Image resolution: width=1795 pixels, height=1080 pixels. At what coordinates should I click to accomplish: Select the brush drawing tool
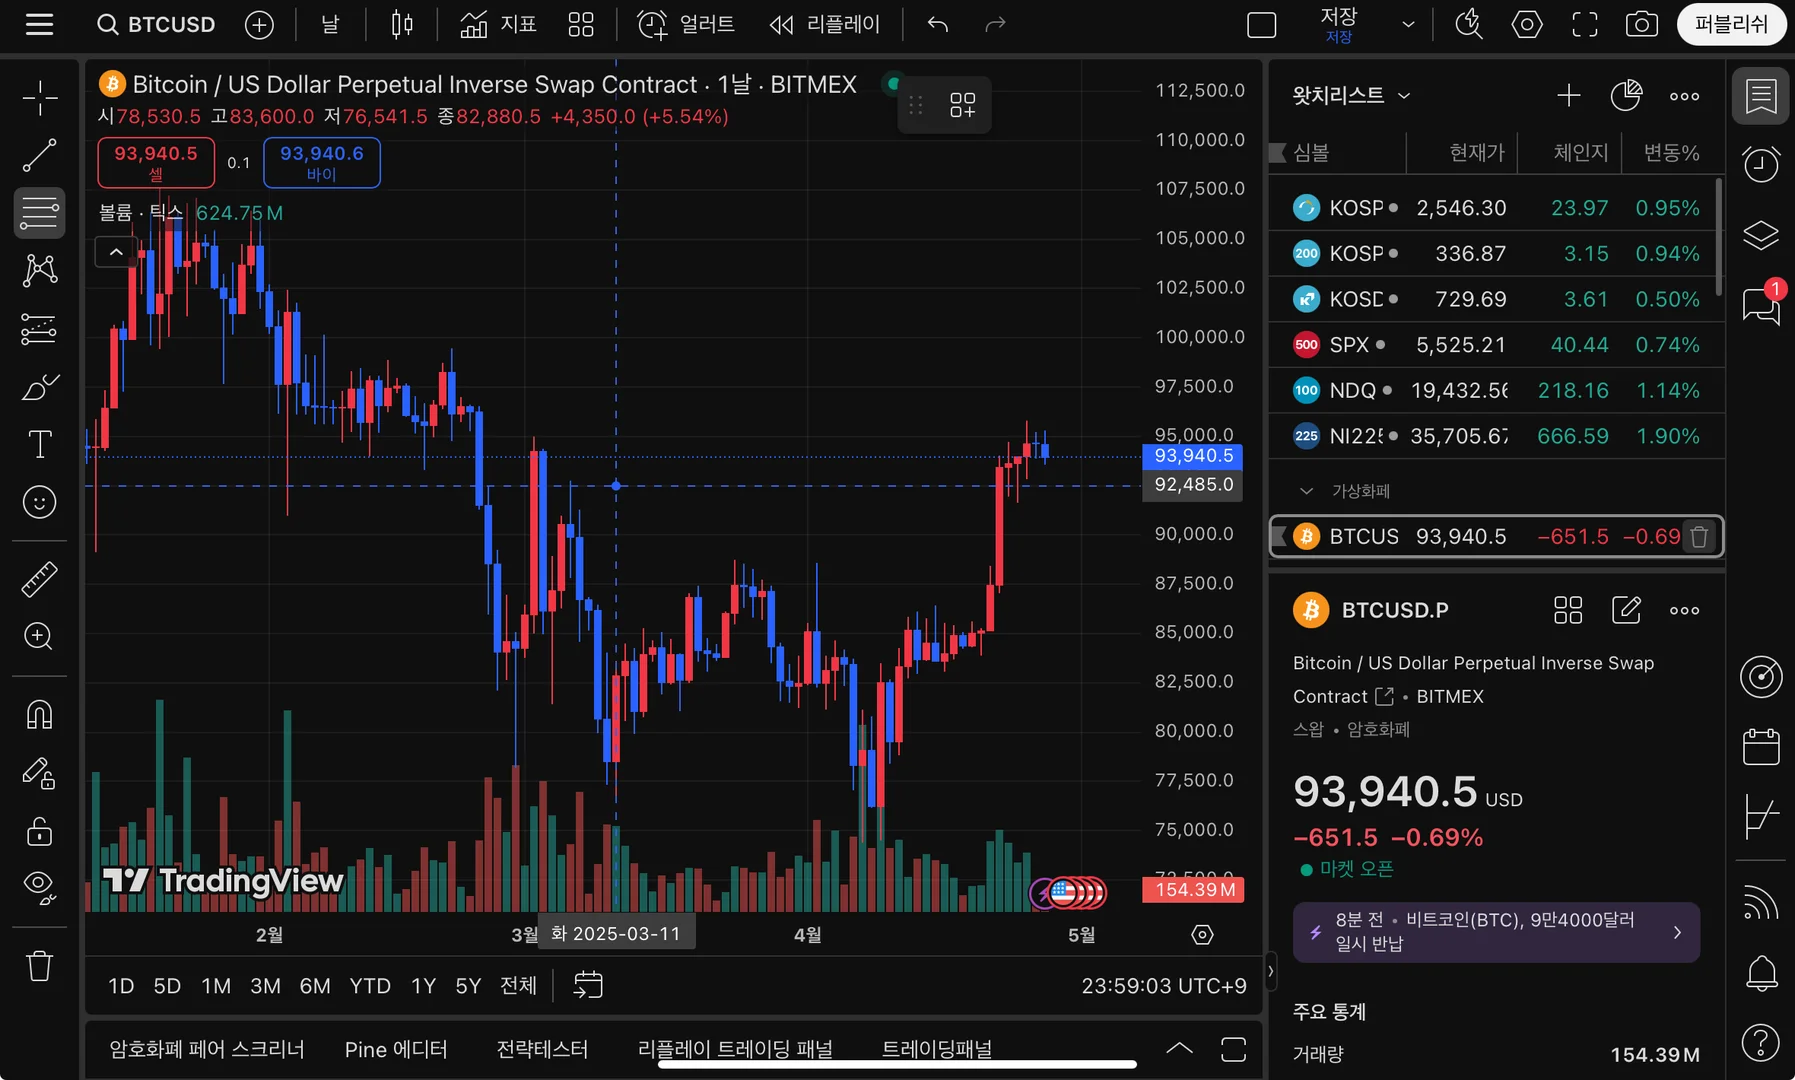click(x=40, y=386)
